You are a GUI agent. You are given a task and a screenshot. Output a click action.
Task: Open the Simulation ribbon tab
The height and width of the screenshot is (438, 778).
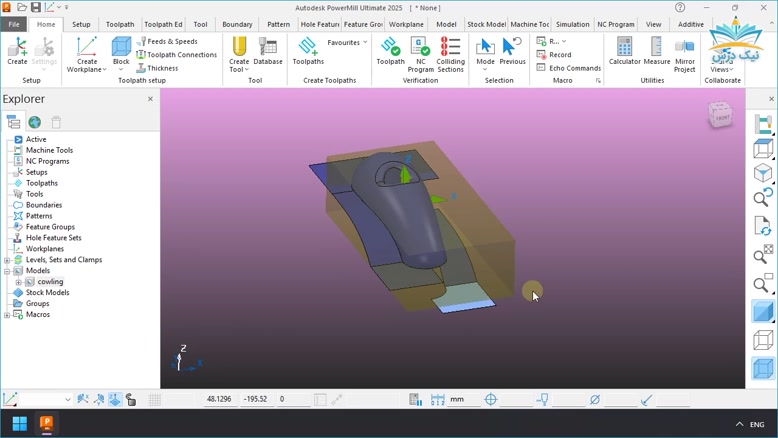pos(572,24)
